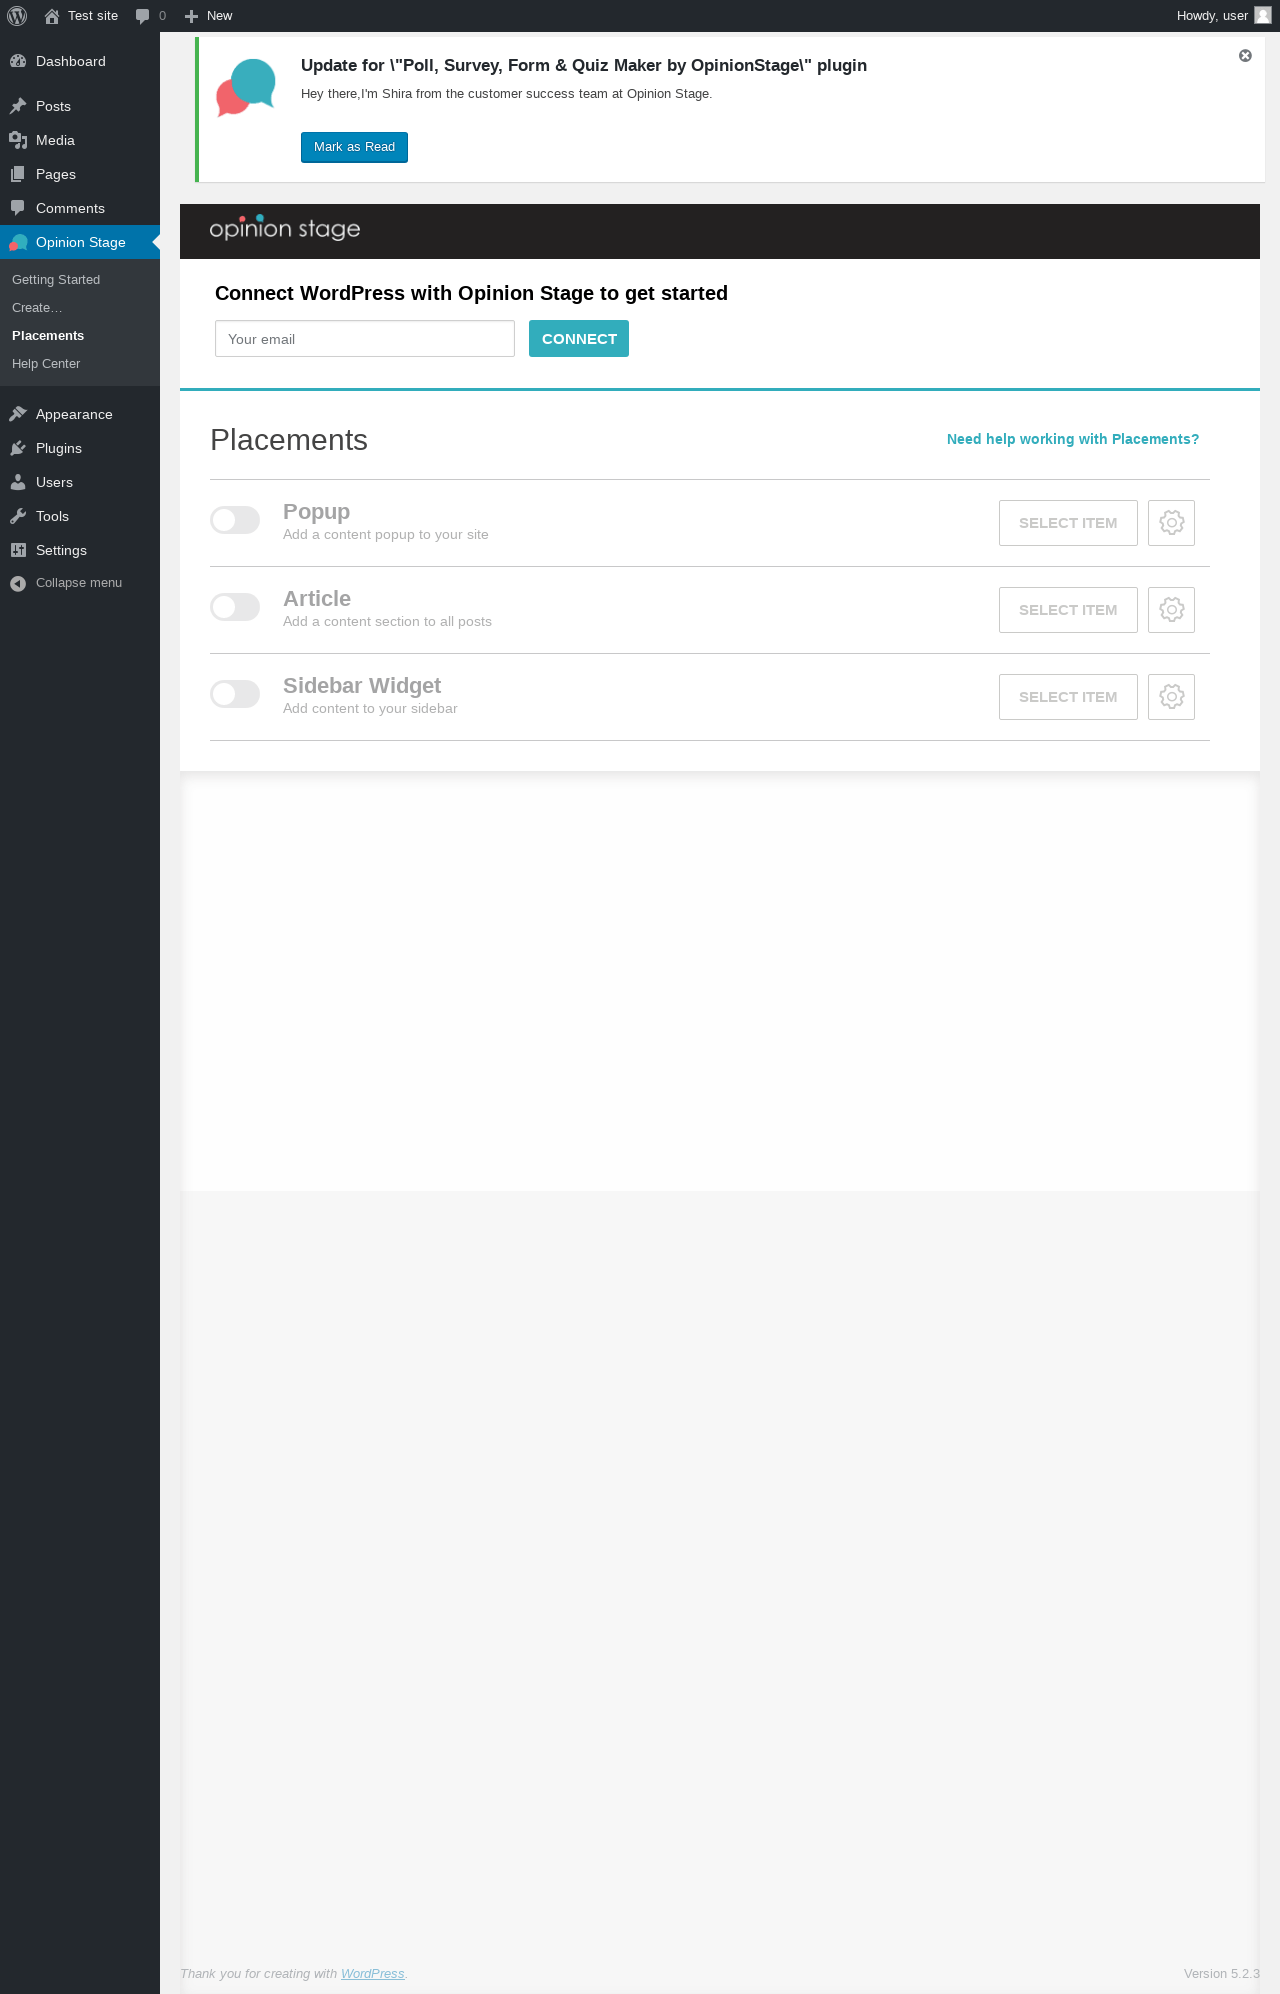1280x1994 pixels.
Task: Click Test site name in admin bar
Action: tap(93, 16)
